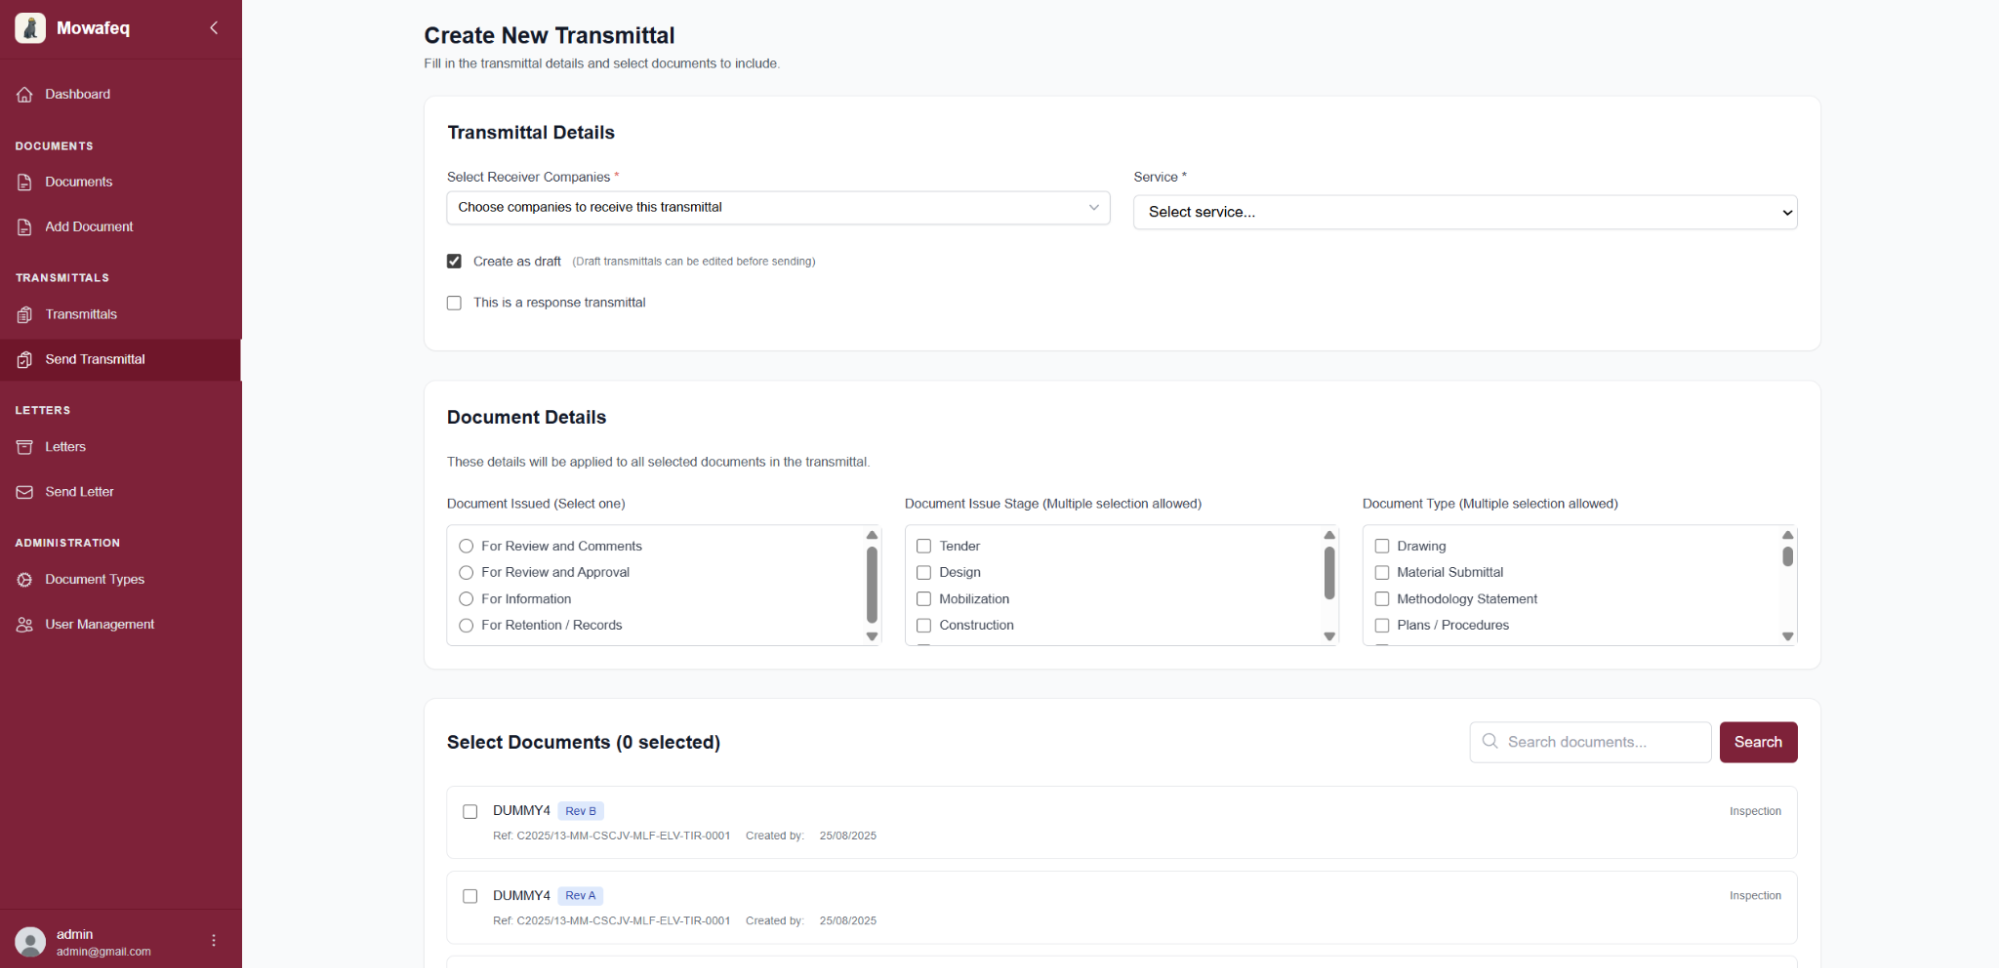Check the Tender issue stage
1999x969 pixels.
[923, 545]
